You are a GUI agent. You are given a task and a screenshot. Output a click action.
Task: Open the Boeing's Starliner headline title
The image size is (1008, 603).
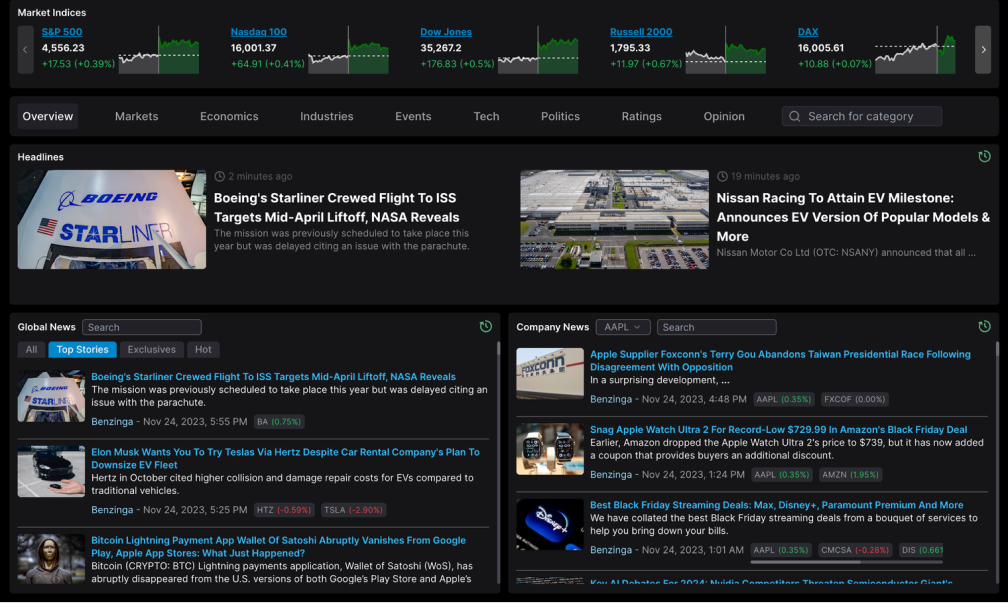pos(336,208)
